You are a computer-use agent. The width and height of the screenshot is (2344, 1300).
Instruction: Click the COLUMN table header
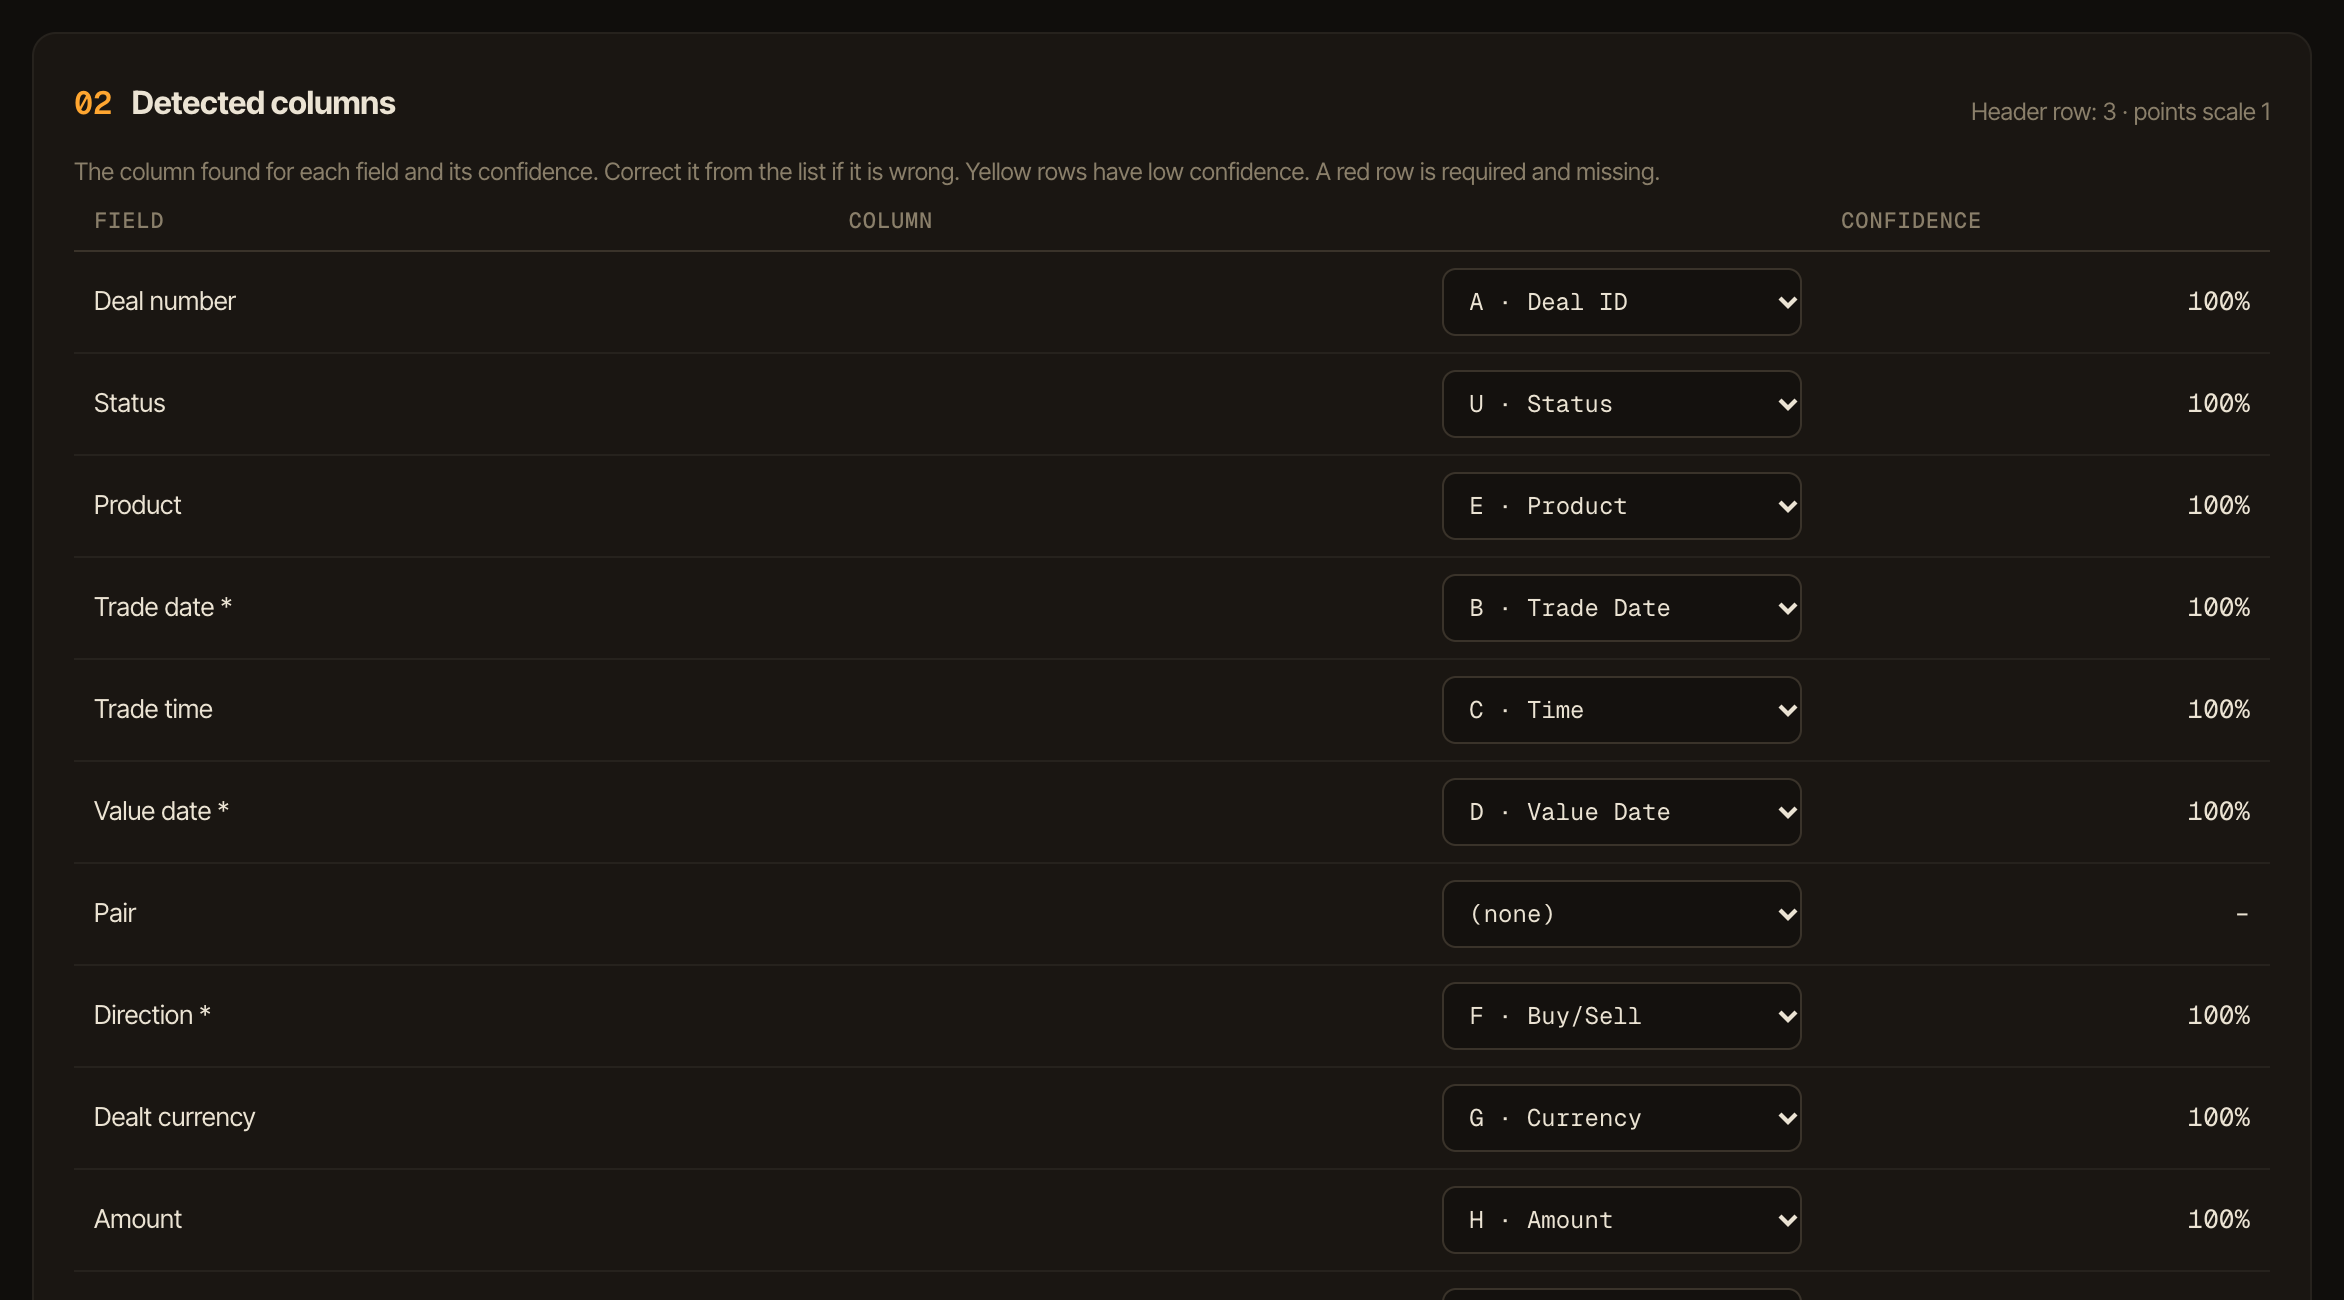(x=890, y=221)
